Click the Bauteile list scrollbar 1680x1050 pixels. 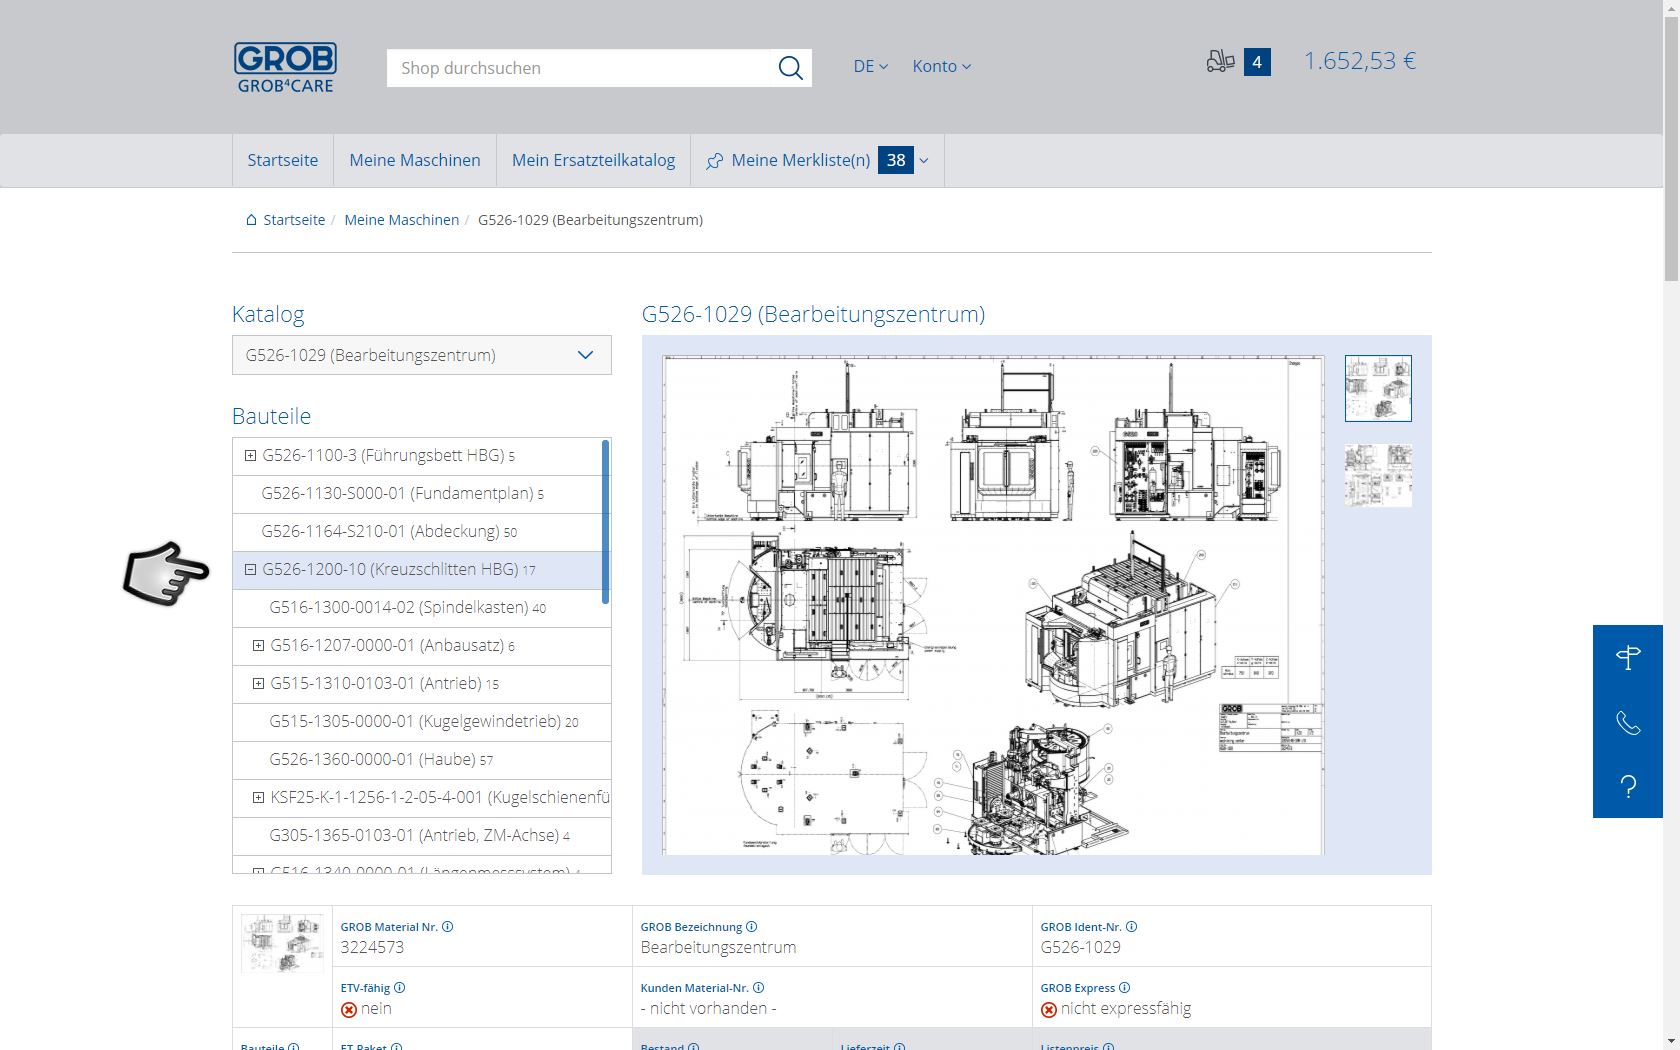point(605,521)
